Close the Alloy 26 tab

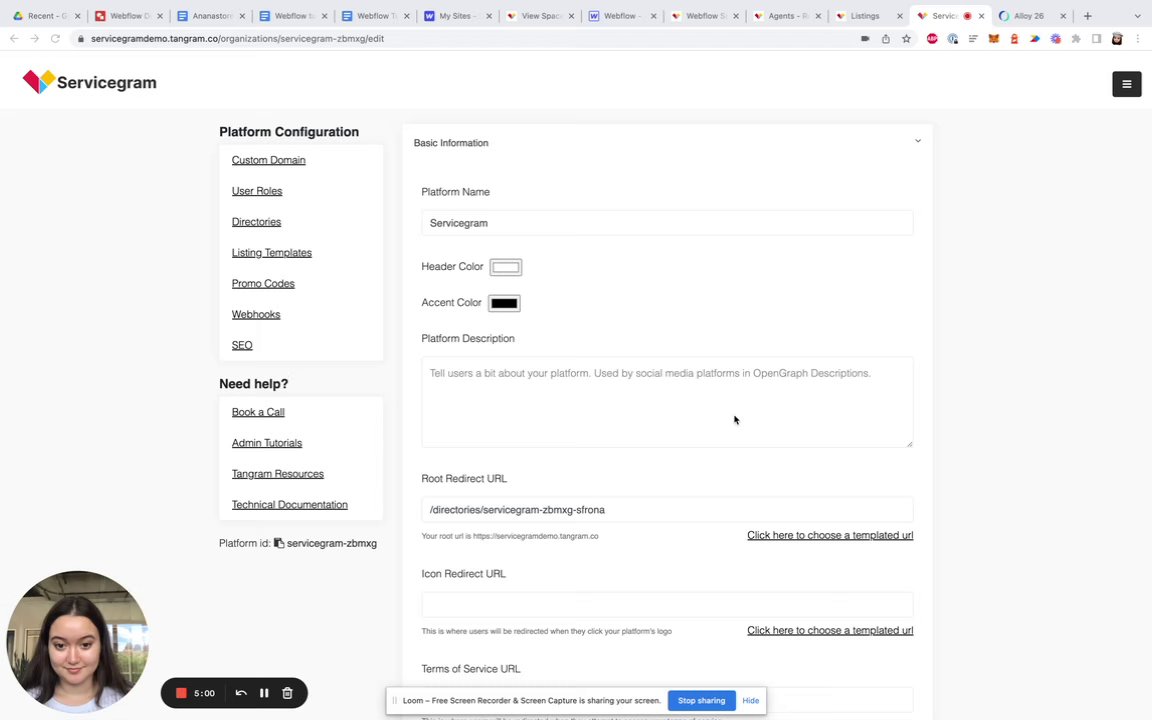pyautogui.click(x=1063, y=15)
